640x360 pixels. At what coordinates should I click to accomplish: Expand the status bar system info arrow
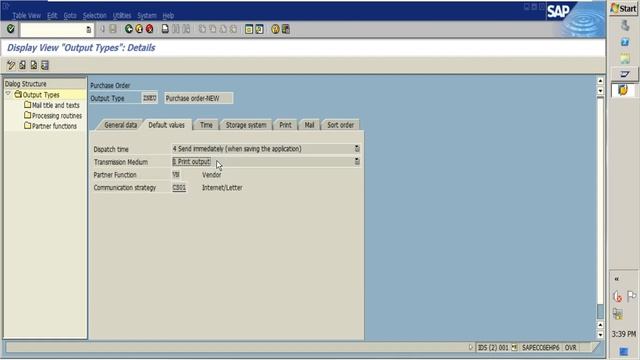tap(470, 347)
